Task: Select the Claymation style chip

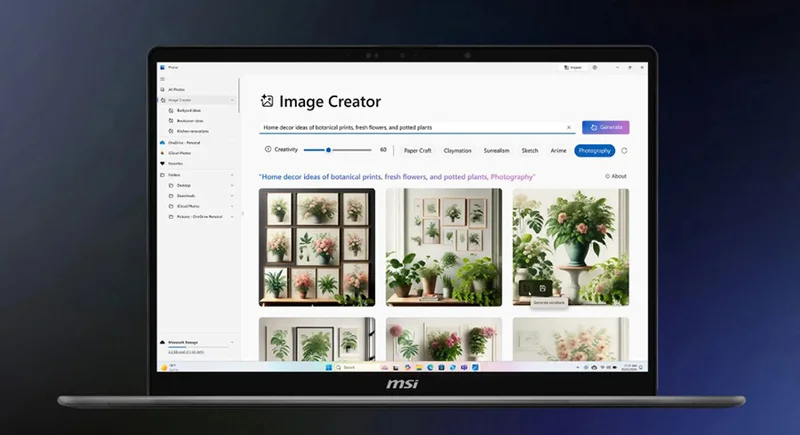Action: point(458,150)
